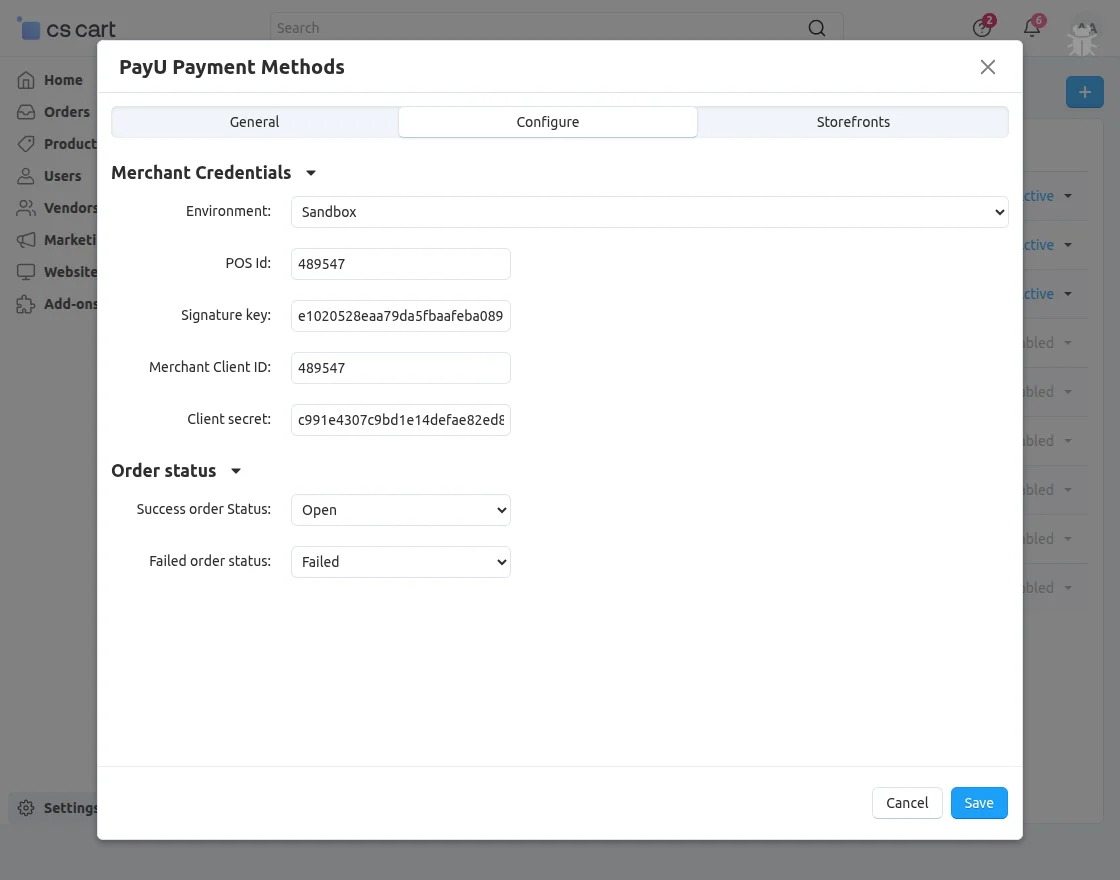Image resolution: width=1120 pixels, height=880 pixels.
Task: Collapse the Order status section
Action: [236, 471]
